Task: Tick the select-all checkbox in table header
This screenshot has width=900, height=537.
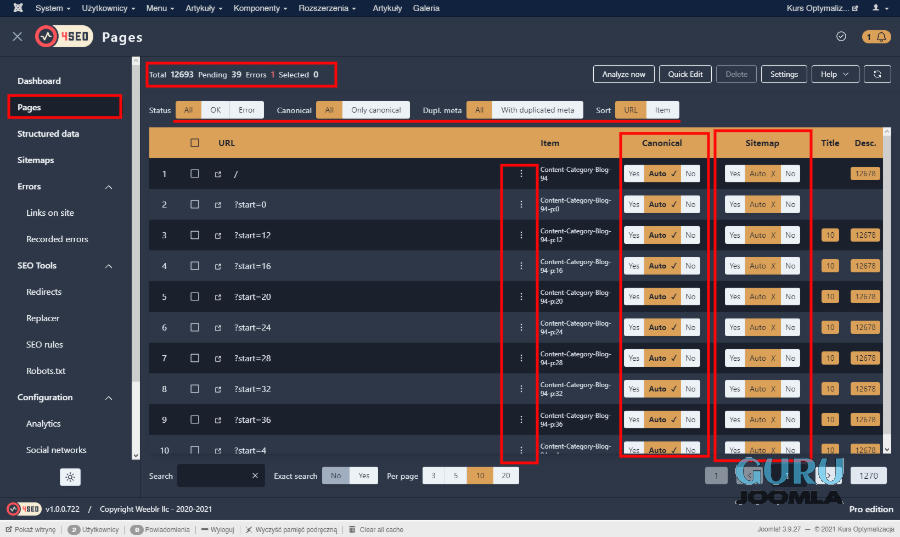Action: pos(195,143)
